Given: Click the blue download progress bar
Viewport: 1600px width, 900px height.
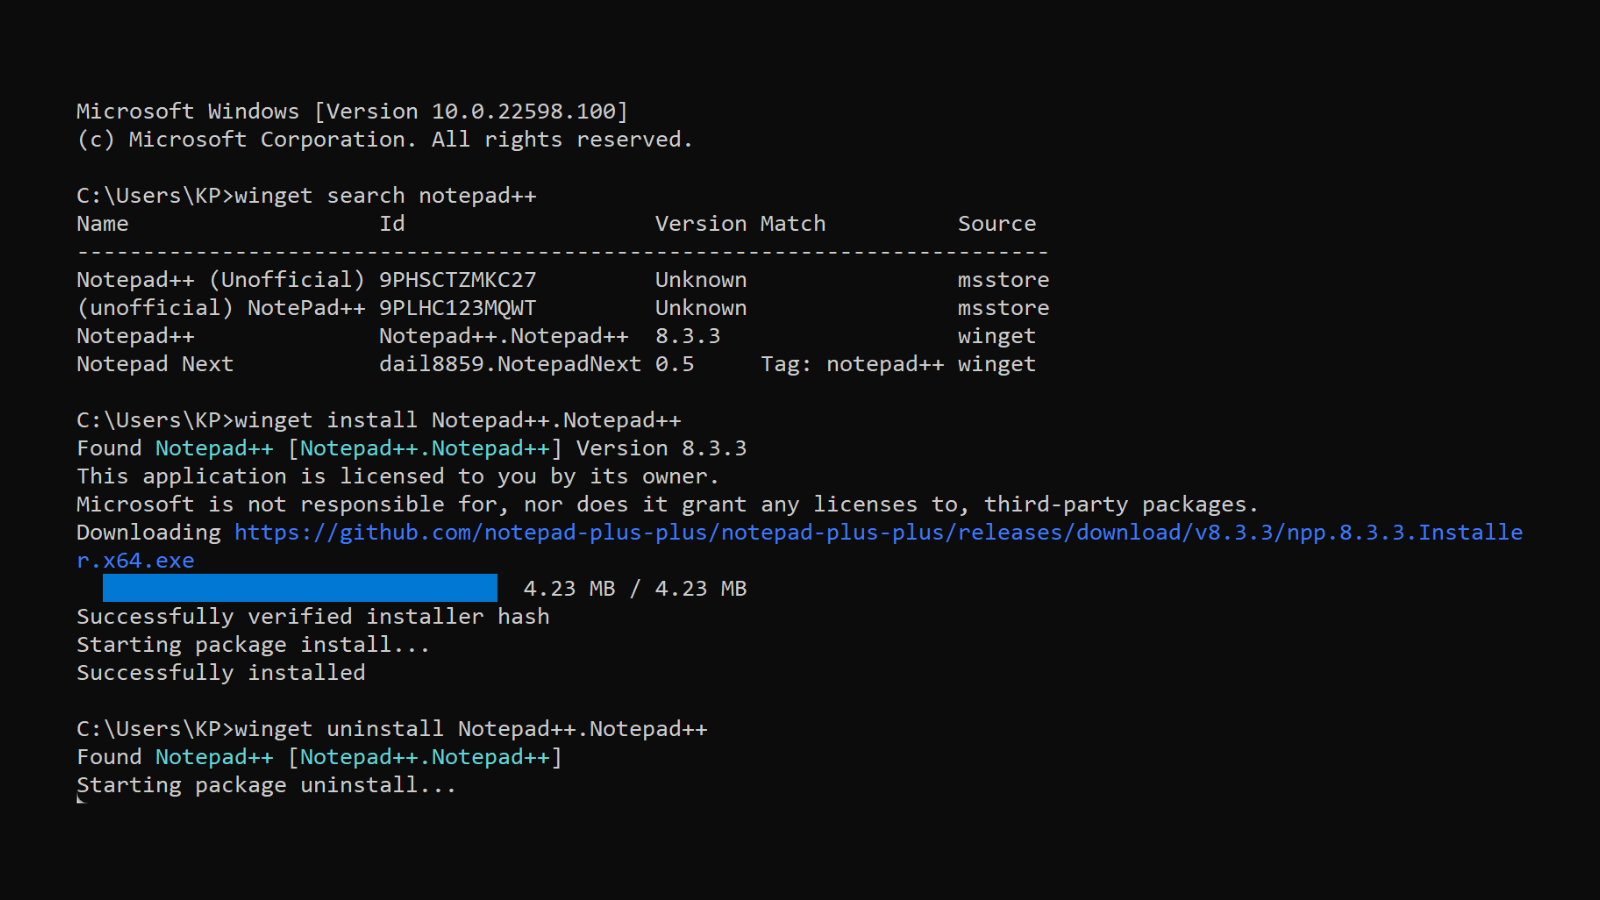Looking at the screenshot, I should pyautogui.click(x=300, y=588).
